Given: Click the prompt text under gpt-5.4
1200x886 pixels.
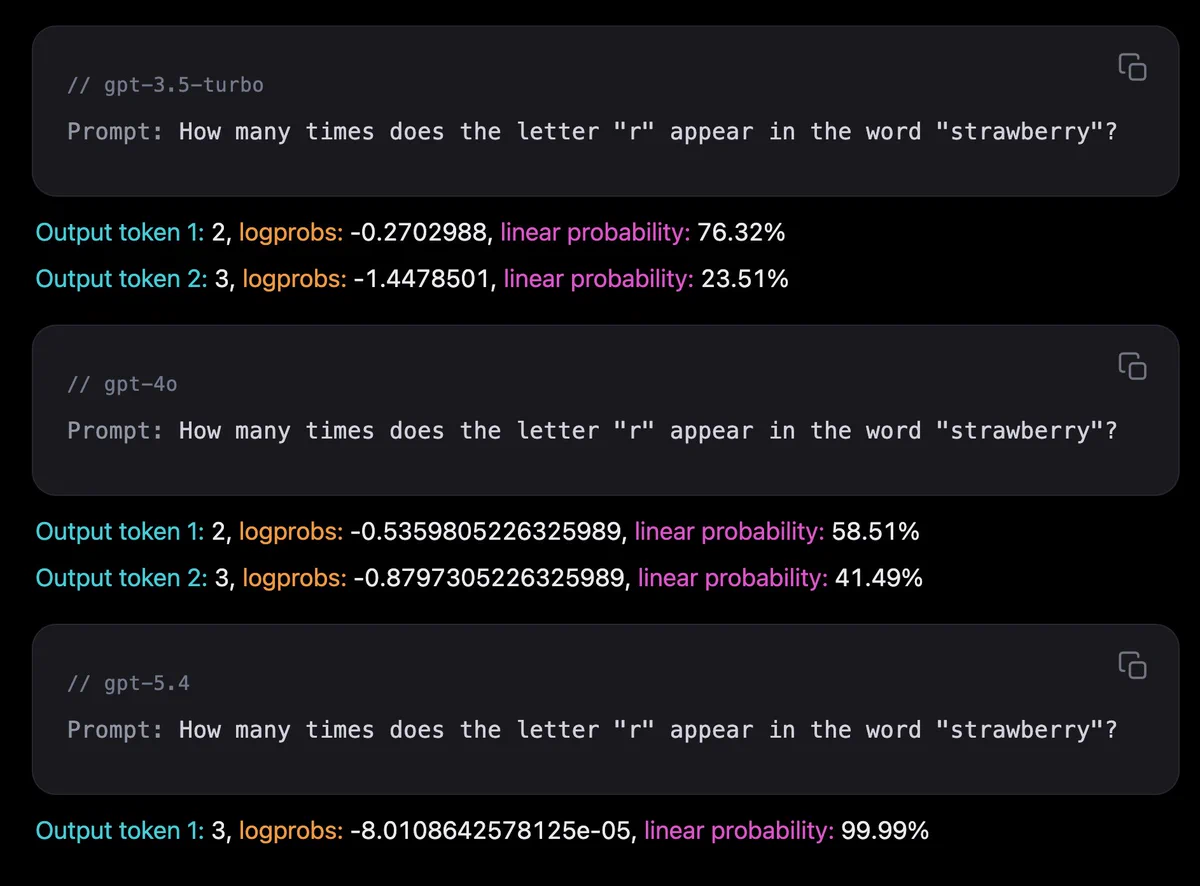Looking at the screenshot, I should pos(592,729).
